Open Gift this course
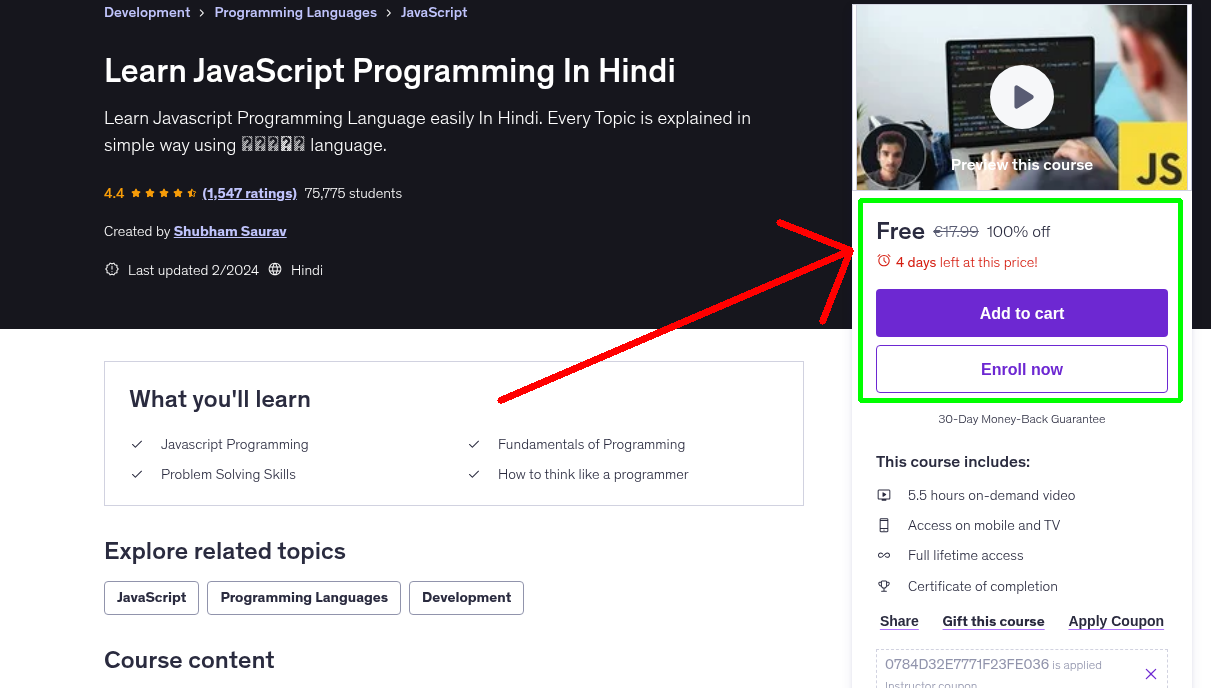Image resolution: width=1211 pixels, height=688 pixels. 993,621
